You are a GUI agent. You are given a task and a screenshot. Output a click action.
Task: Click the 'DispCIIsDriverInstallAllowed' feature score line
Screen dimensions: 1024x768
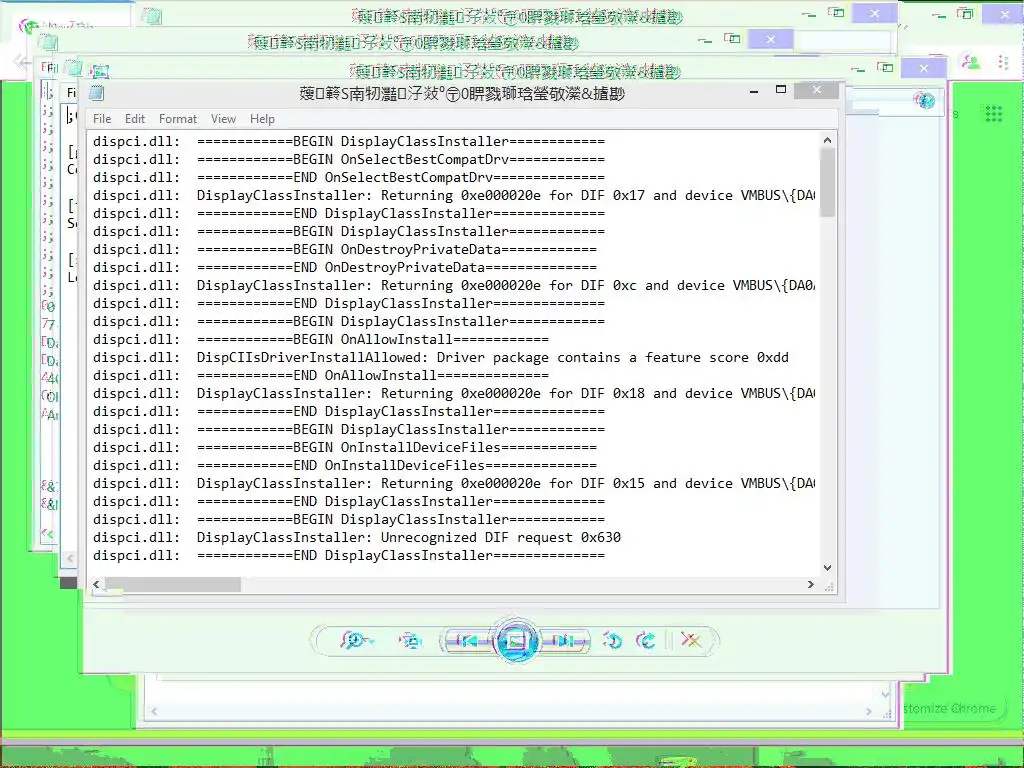[x=441, y=358]
